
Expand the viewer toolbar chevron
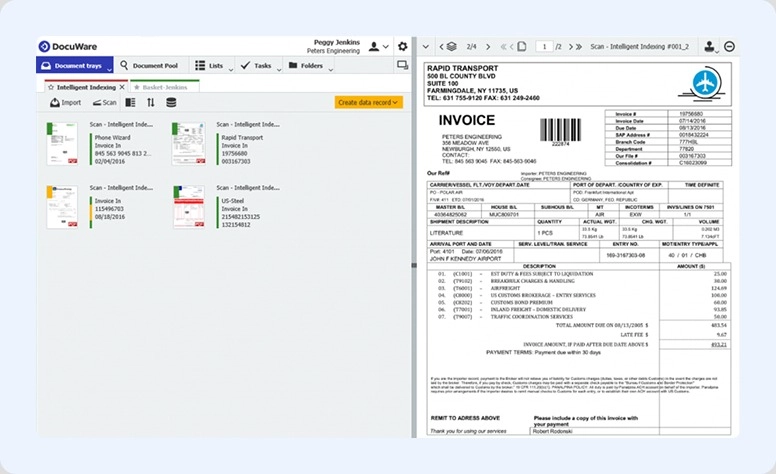tap(426, 47)
